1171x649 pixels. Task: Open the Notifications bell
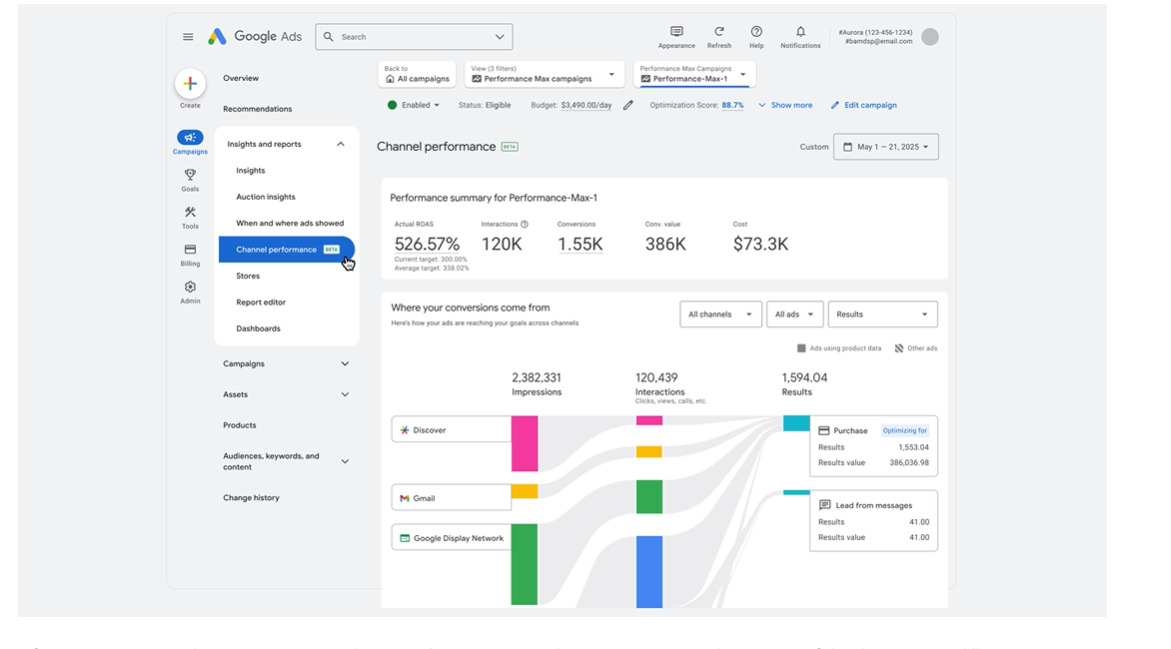[x=801, y=31]
